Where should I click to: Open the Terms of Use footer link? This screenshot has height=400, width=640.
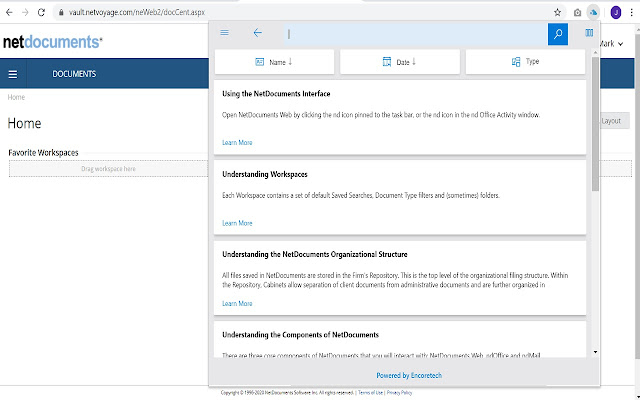point(371,393)
